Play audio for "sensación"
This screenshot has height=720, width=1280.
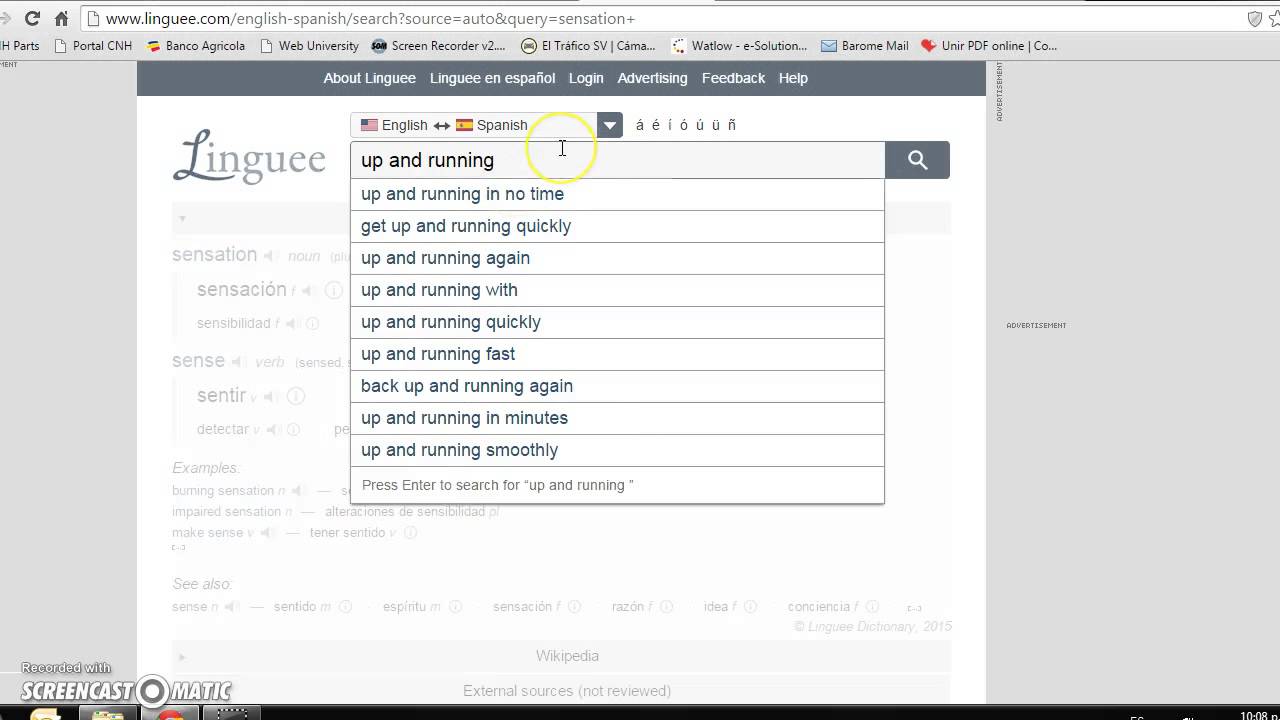[309, 291]
